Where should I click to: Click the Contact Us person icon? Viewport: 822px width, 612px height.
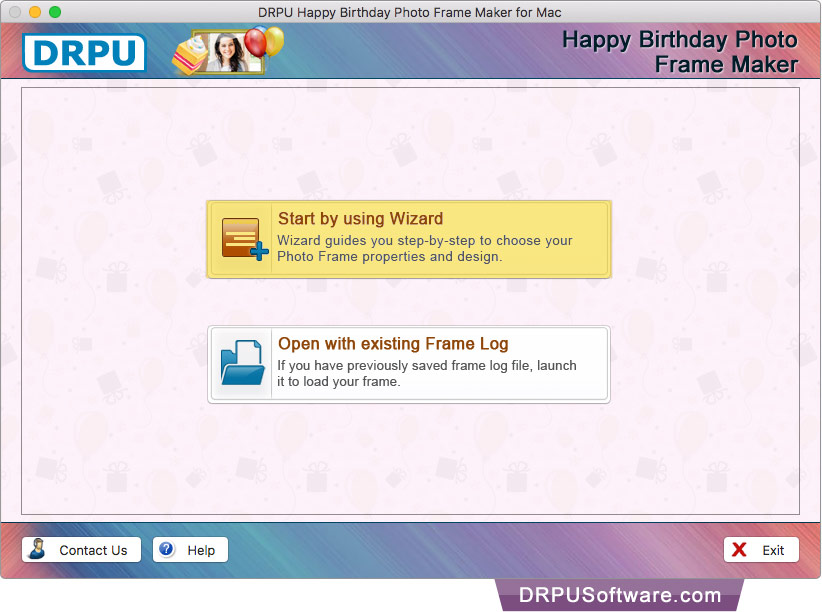[37, 549]
